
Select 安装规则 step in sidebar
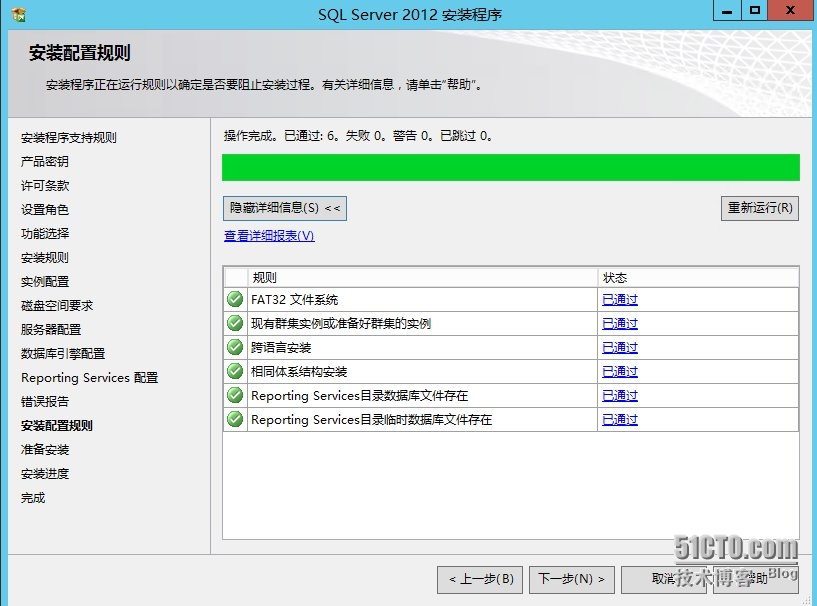point(45,257)
